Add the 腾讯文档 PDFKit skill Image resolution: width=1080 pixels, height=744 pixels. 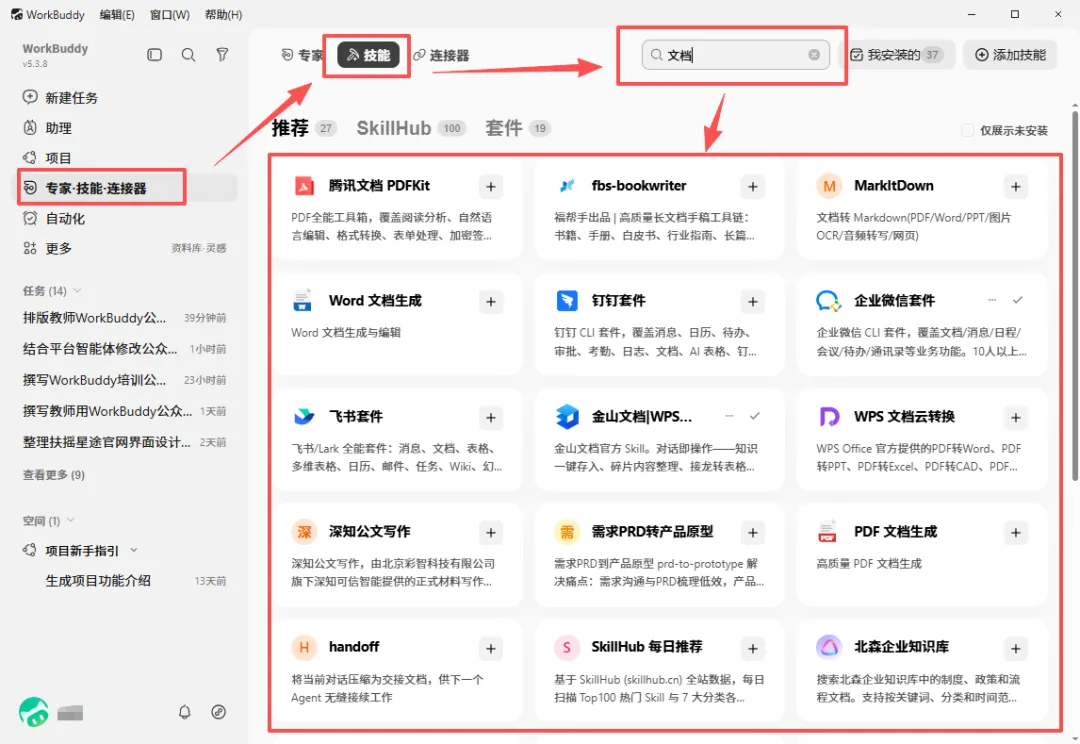pos(490,186)
